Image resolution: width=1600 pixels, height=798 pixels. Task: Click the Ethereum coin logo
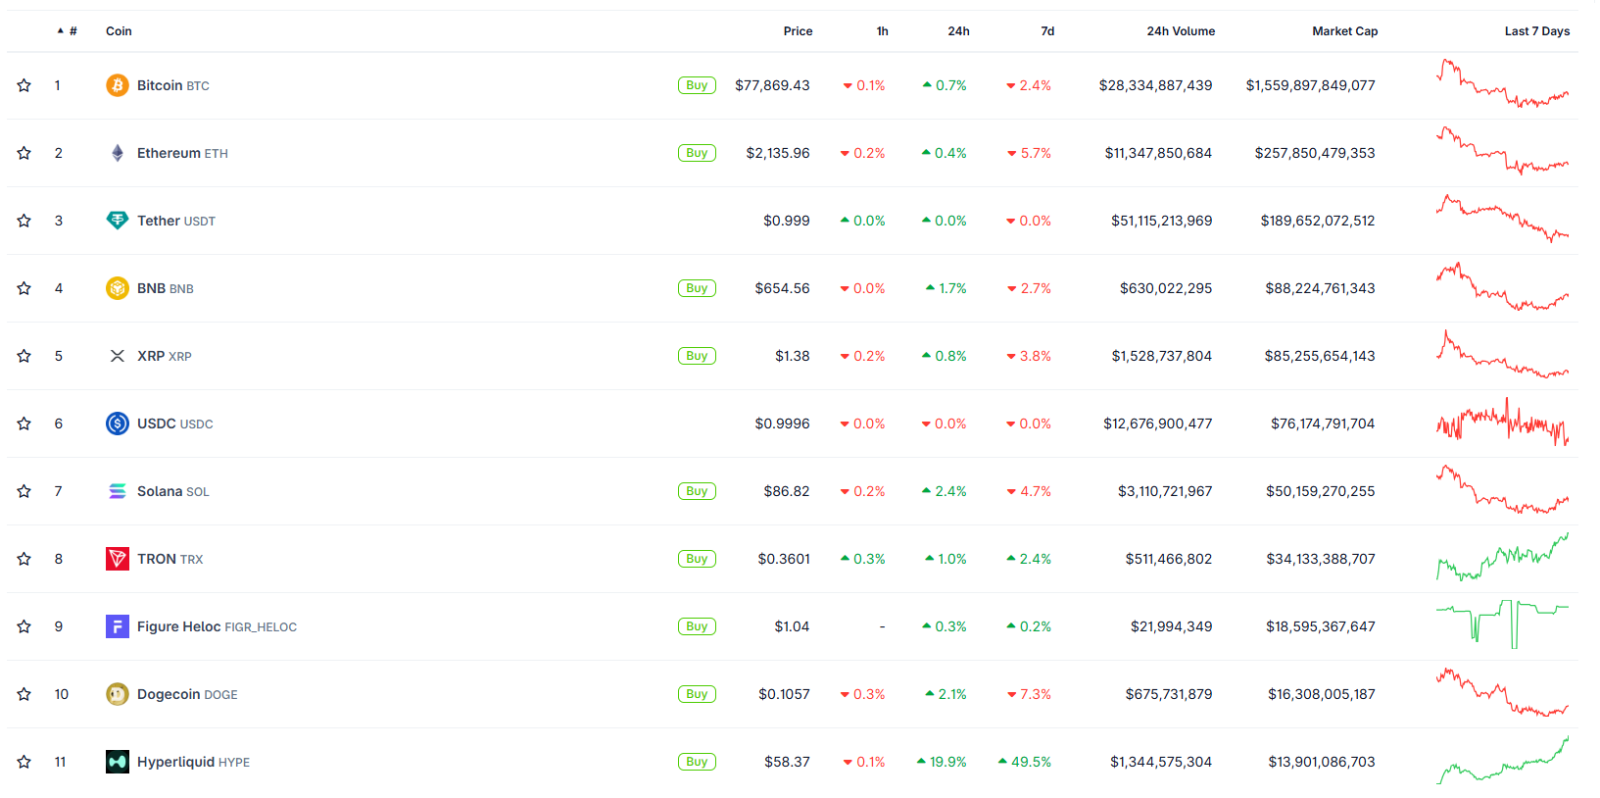point(117,153)
